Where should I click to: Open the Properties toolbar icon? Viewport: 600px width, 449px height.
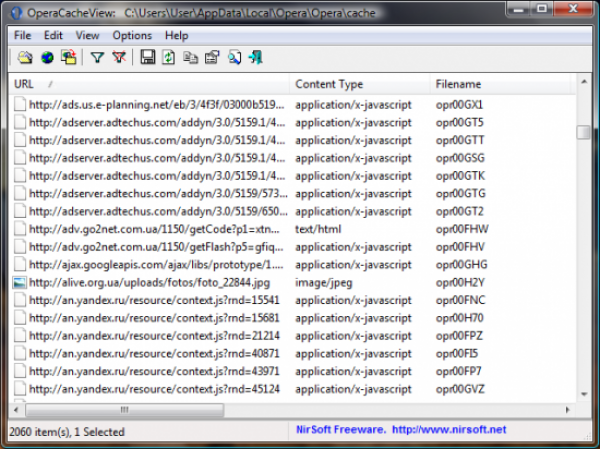pyautogui.click(x=212, y=57)
